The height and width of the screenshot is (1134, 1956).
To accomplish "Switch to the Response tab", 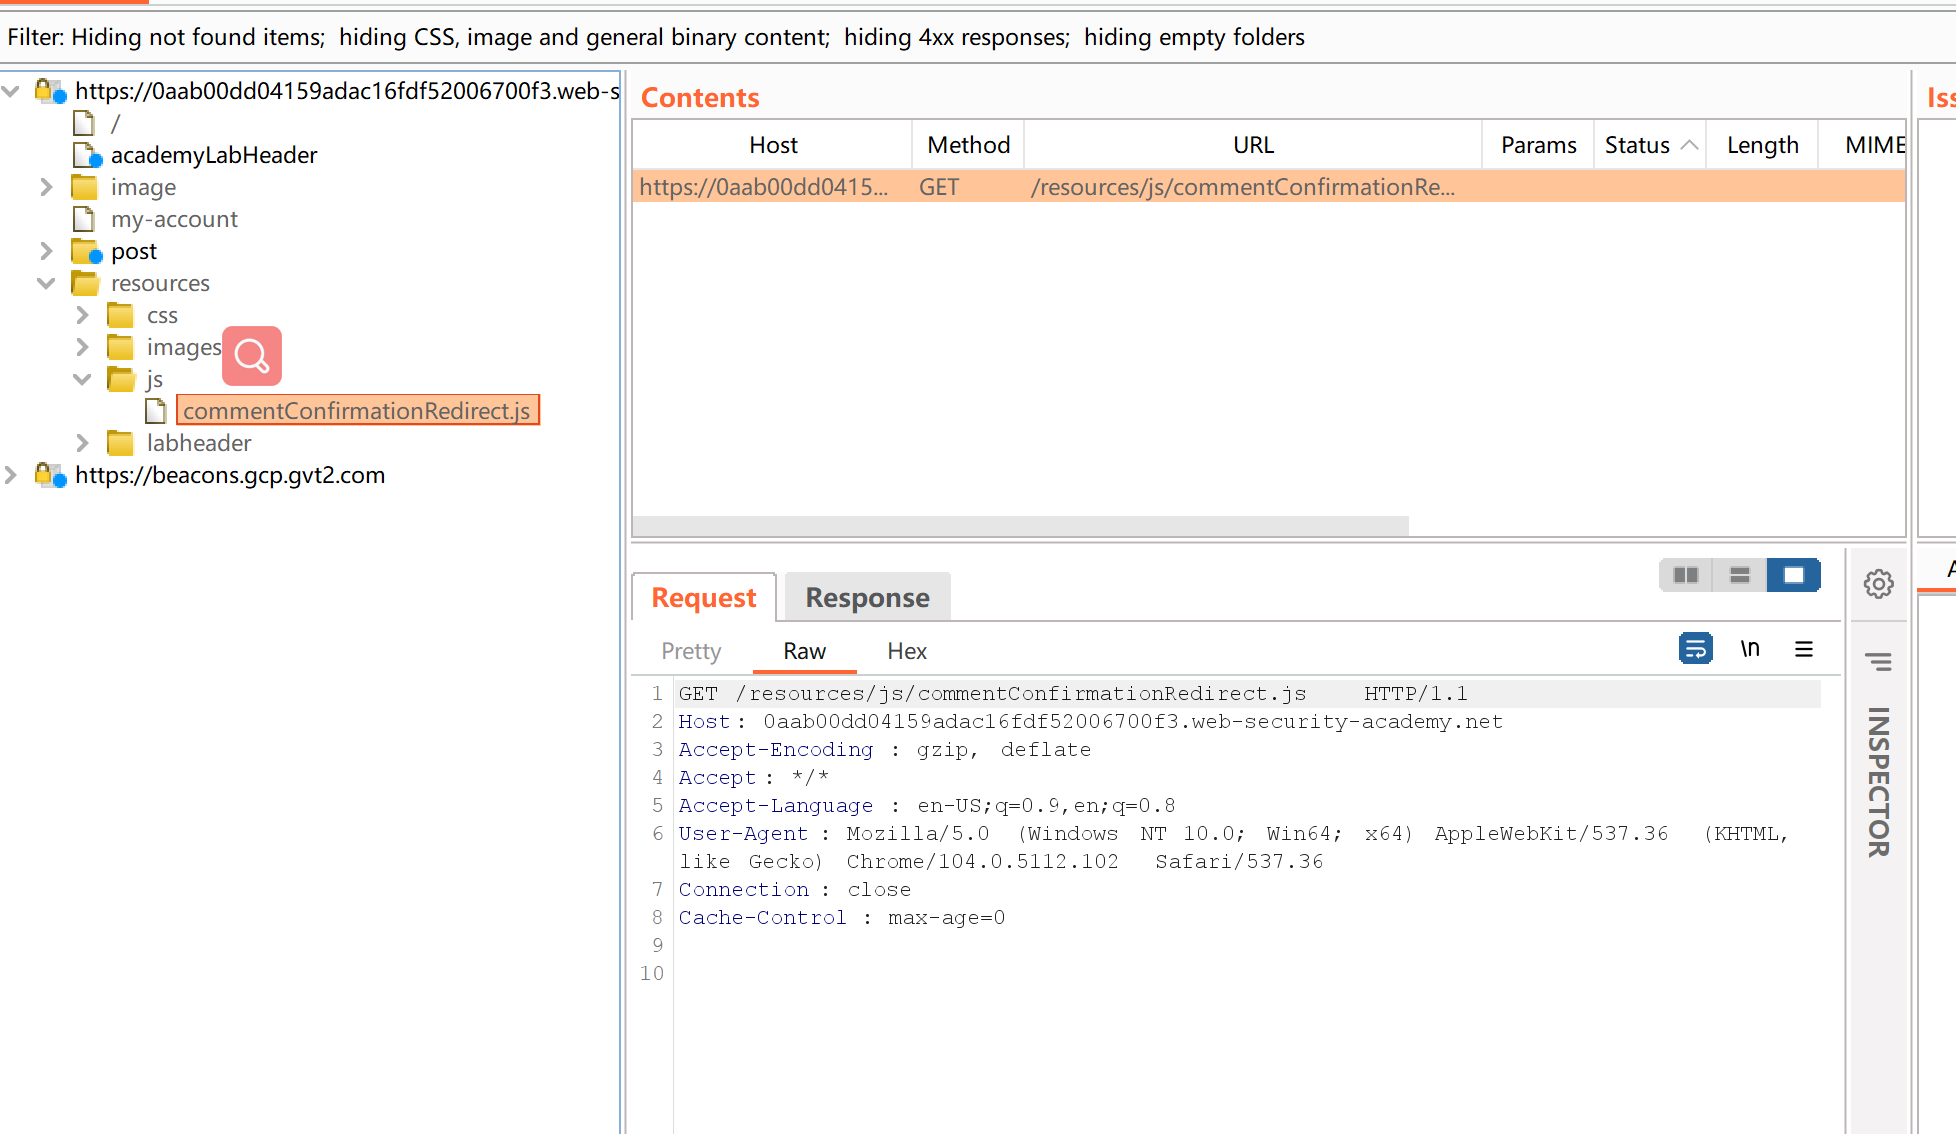I will [867, 597].
